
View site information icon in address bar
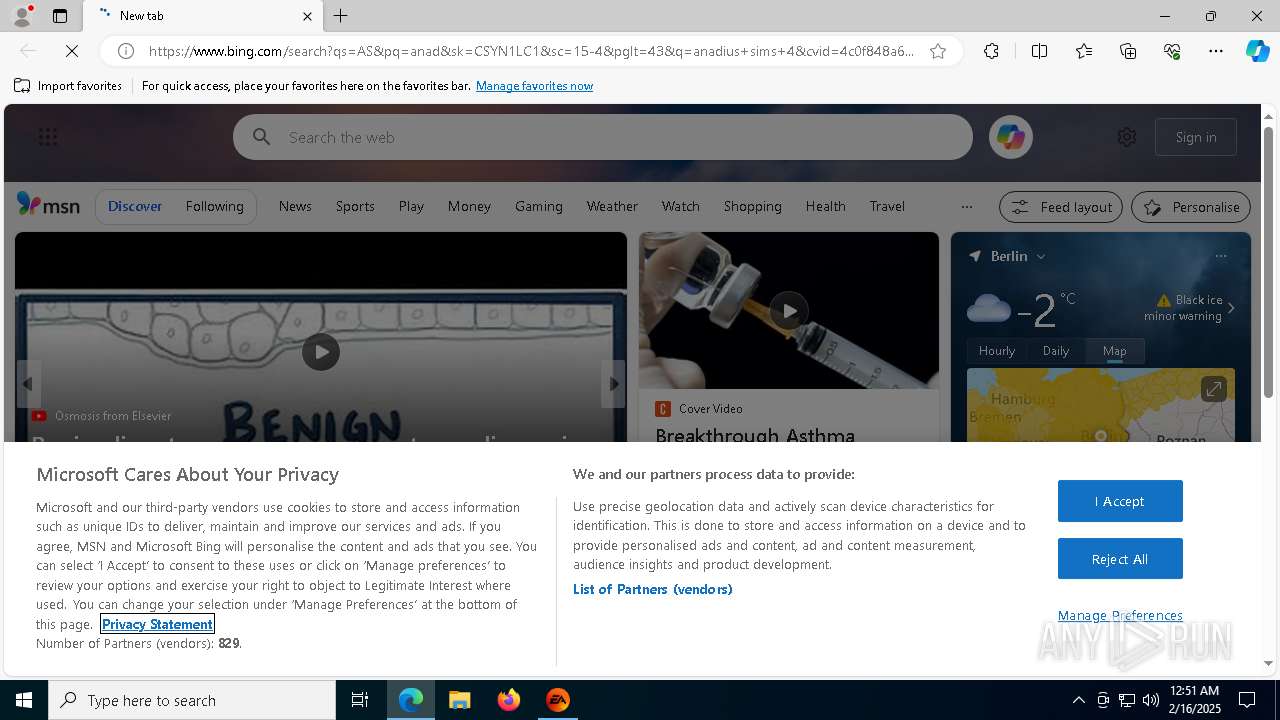coord(126,51)
